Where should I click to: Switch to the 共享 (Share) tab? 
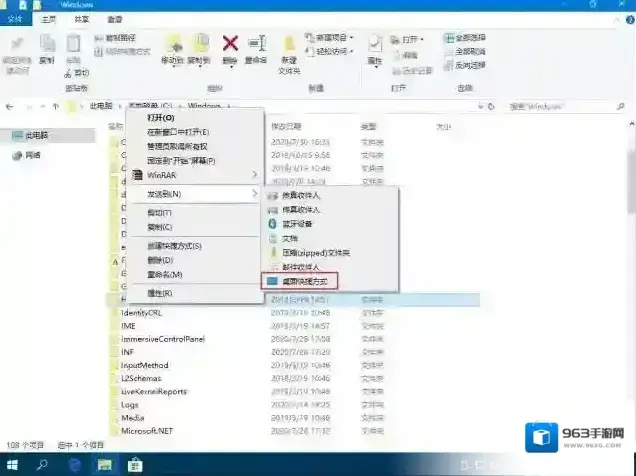click(82, 19)
